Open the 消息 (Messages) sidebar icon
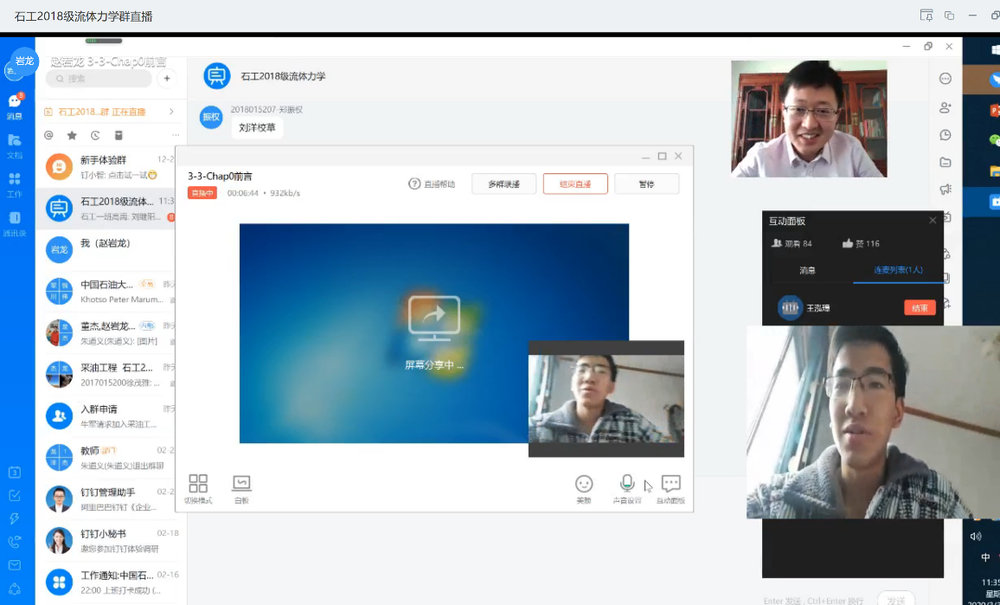Screen dimensions: 1000x605 click(14, 104)
